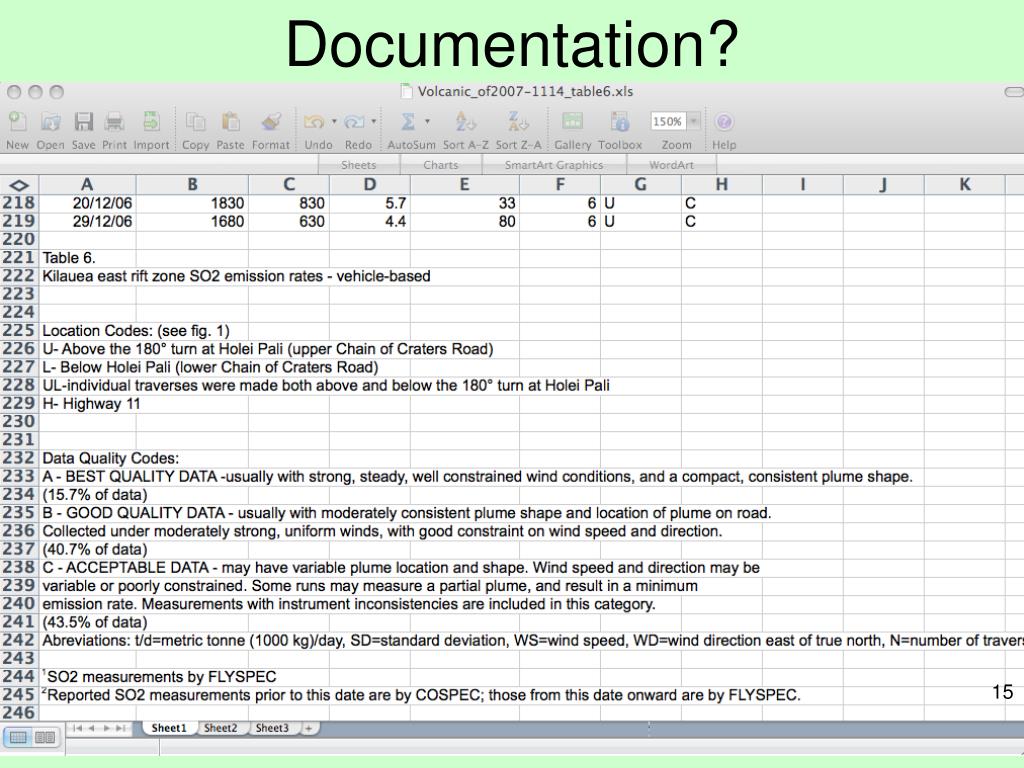
Task: Select row 246 header
Action: (x=19, y=712)
